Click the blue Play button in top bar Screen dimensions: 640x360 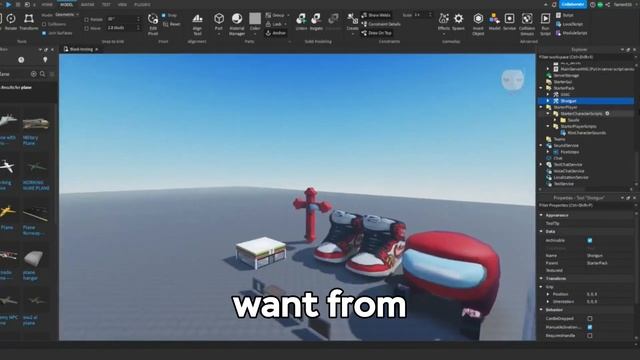coord(8,4)
